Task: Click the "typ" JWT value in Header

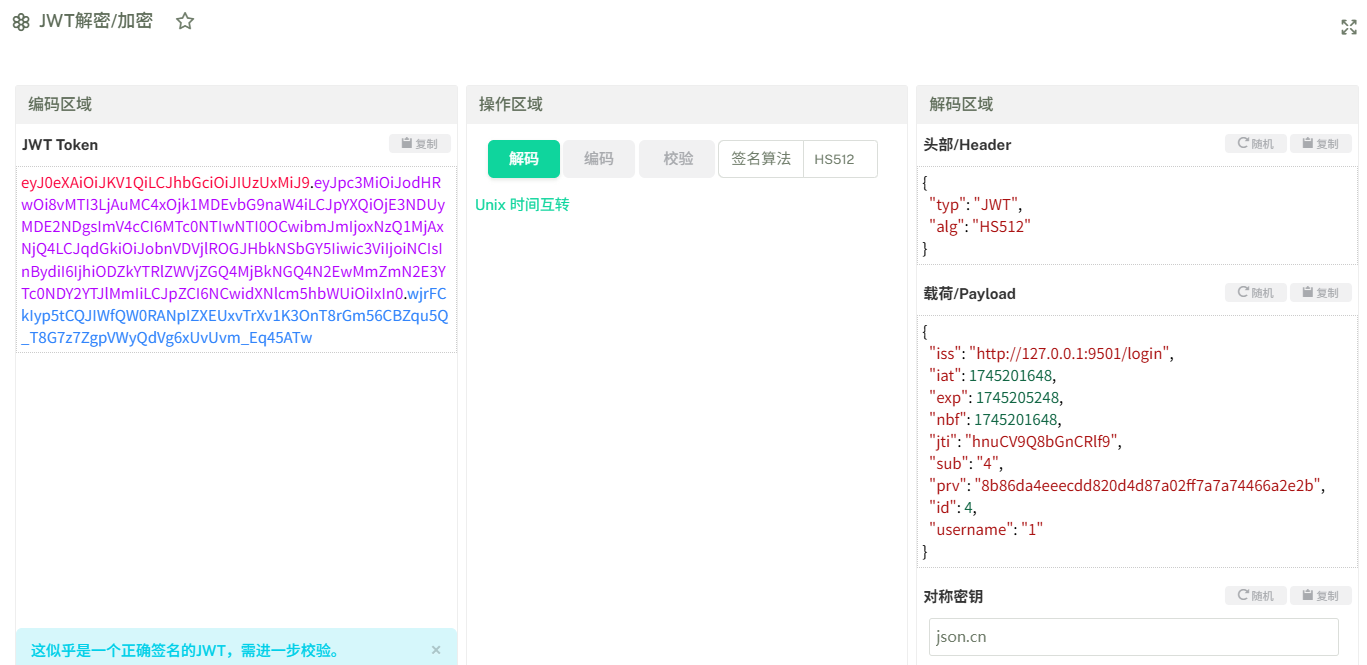Action: [995, 204]
